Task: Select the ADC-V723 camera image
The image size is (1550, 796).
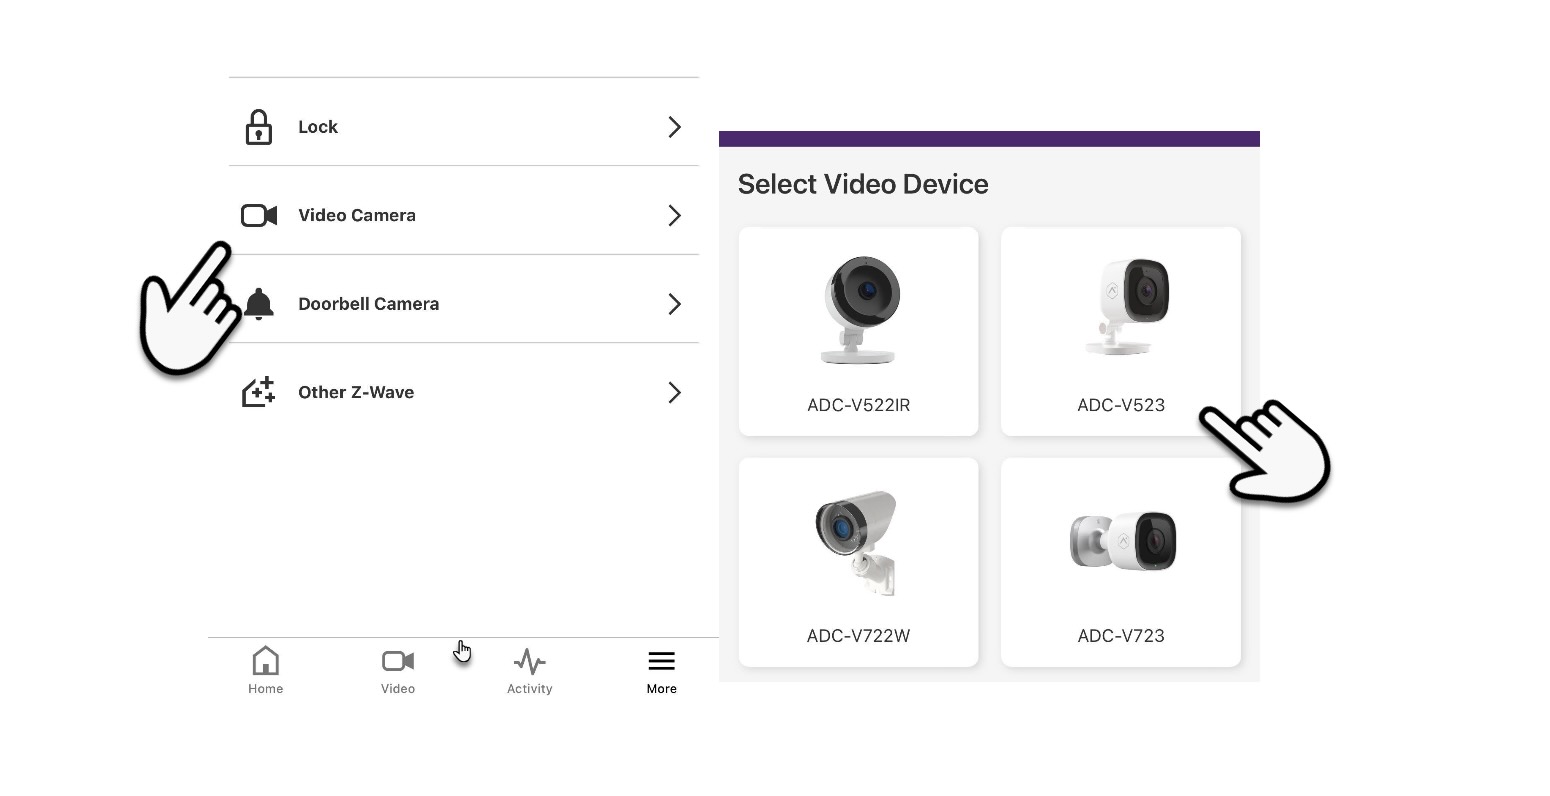Action: 1123,541
